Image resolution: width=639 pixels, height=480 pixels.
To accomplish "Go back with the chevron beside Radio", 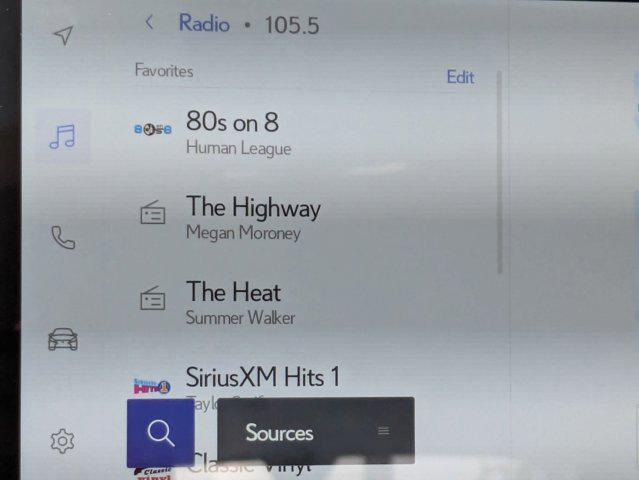I will [x=149, y=22].
